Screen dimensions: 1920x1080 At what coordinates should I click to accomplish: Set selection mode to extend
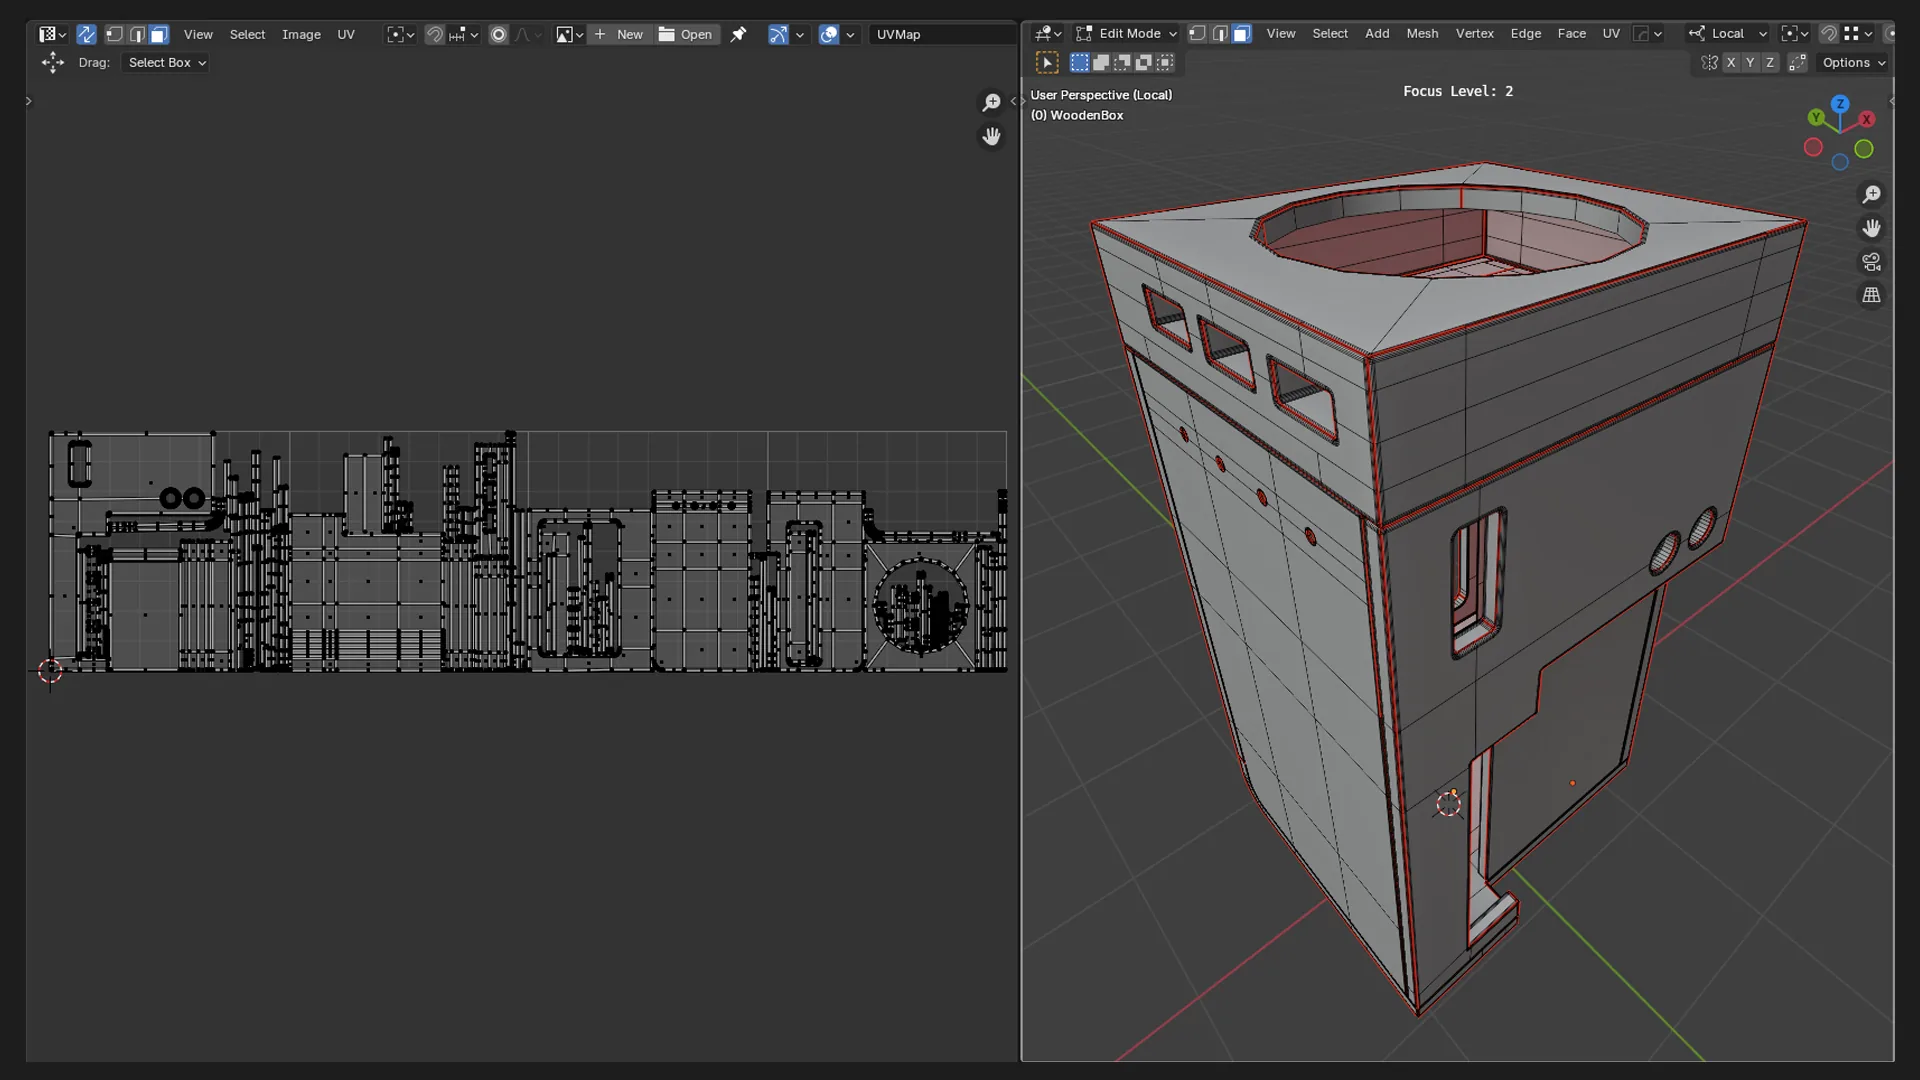pyautogui.click(x=1101, y=62)
